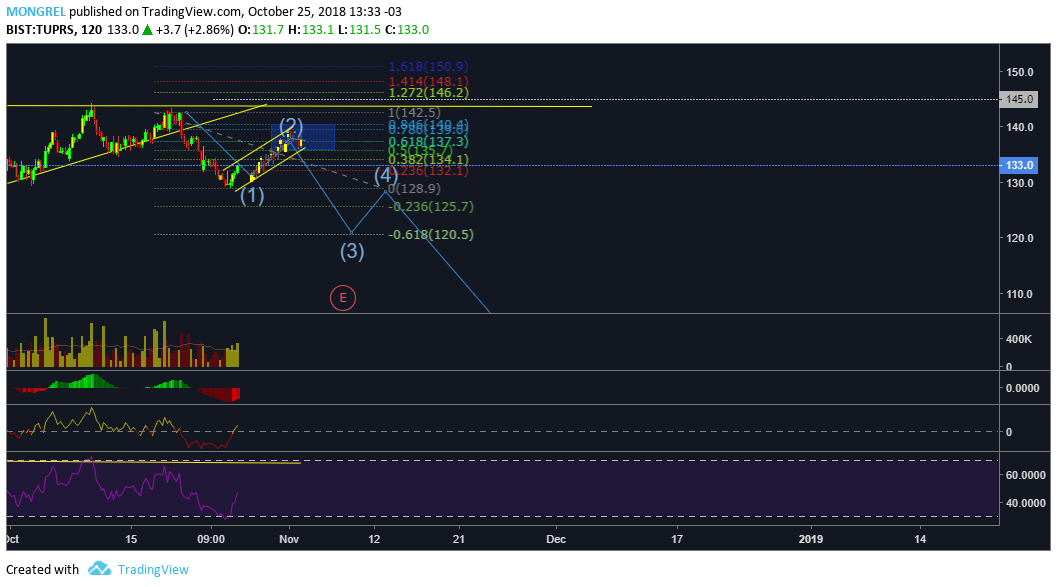
Task: Click the 120.0 price axis label
Action: (x=1020, y=239)
